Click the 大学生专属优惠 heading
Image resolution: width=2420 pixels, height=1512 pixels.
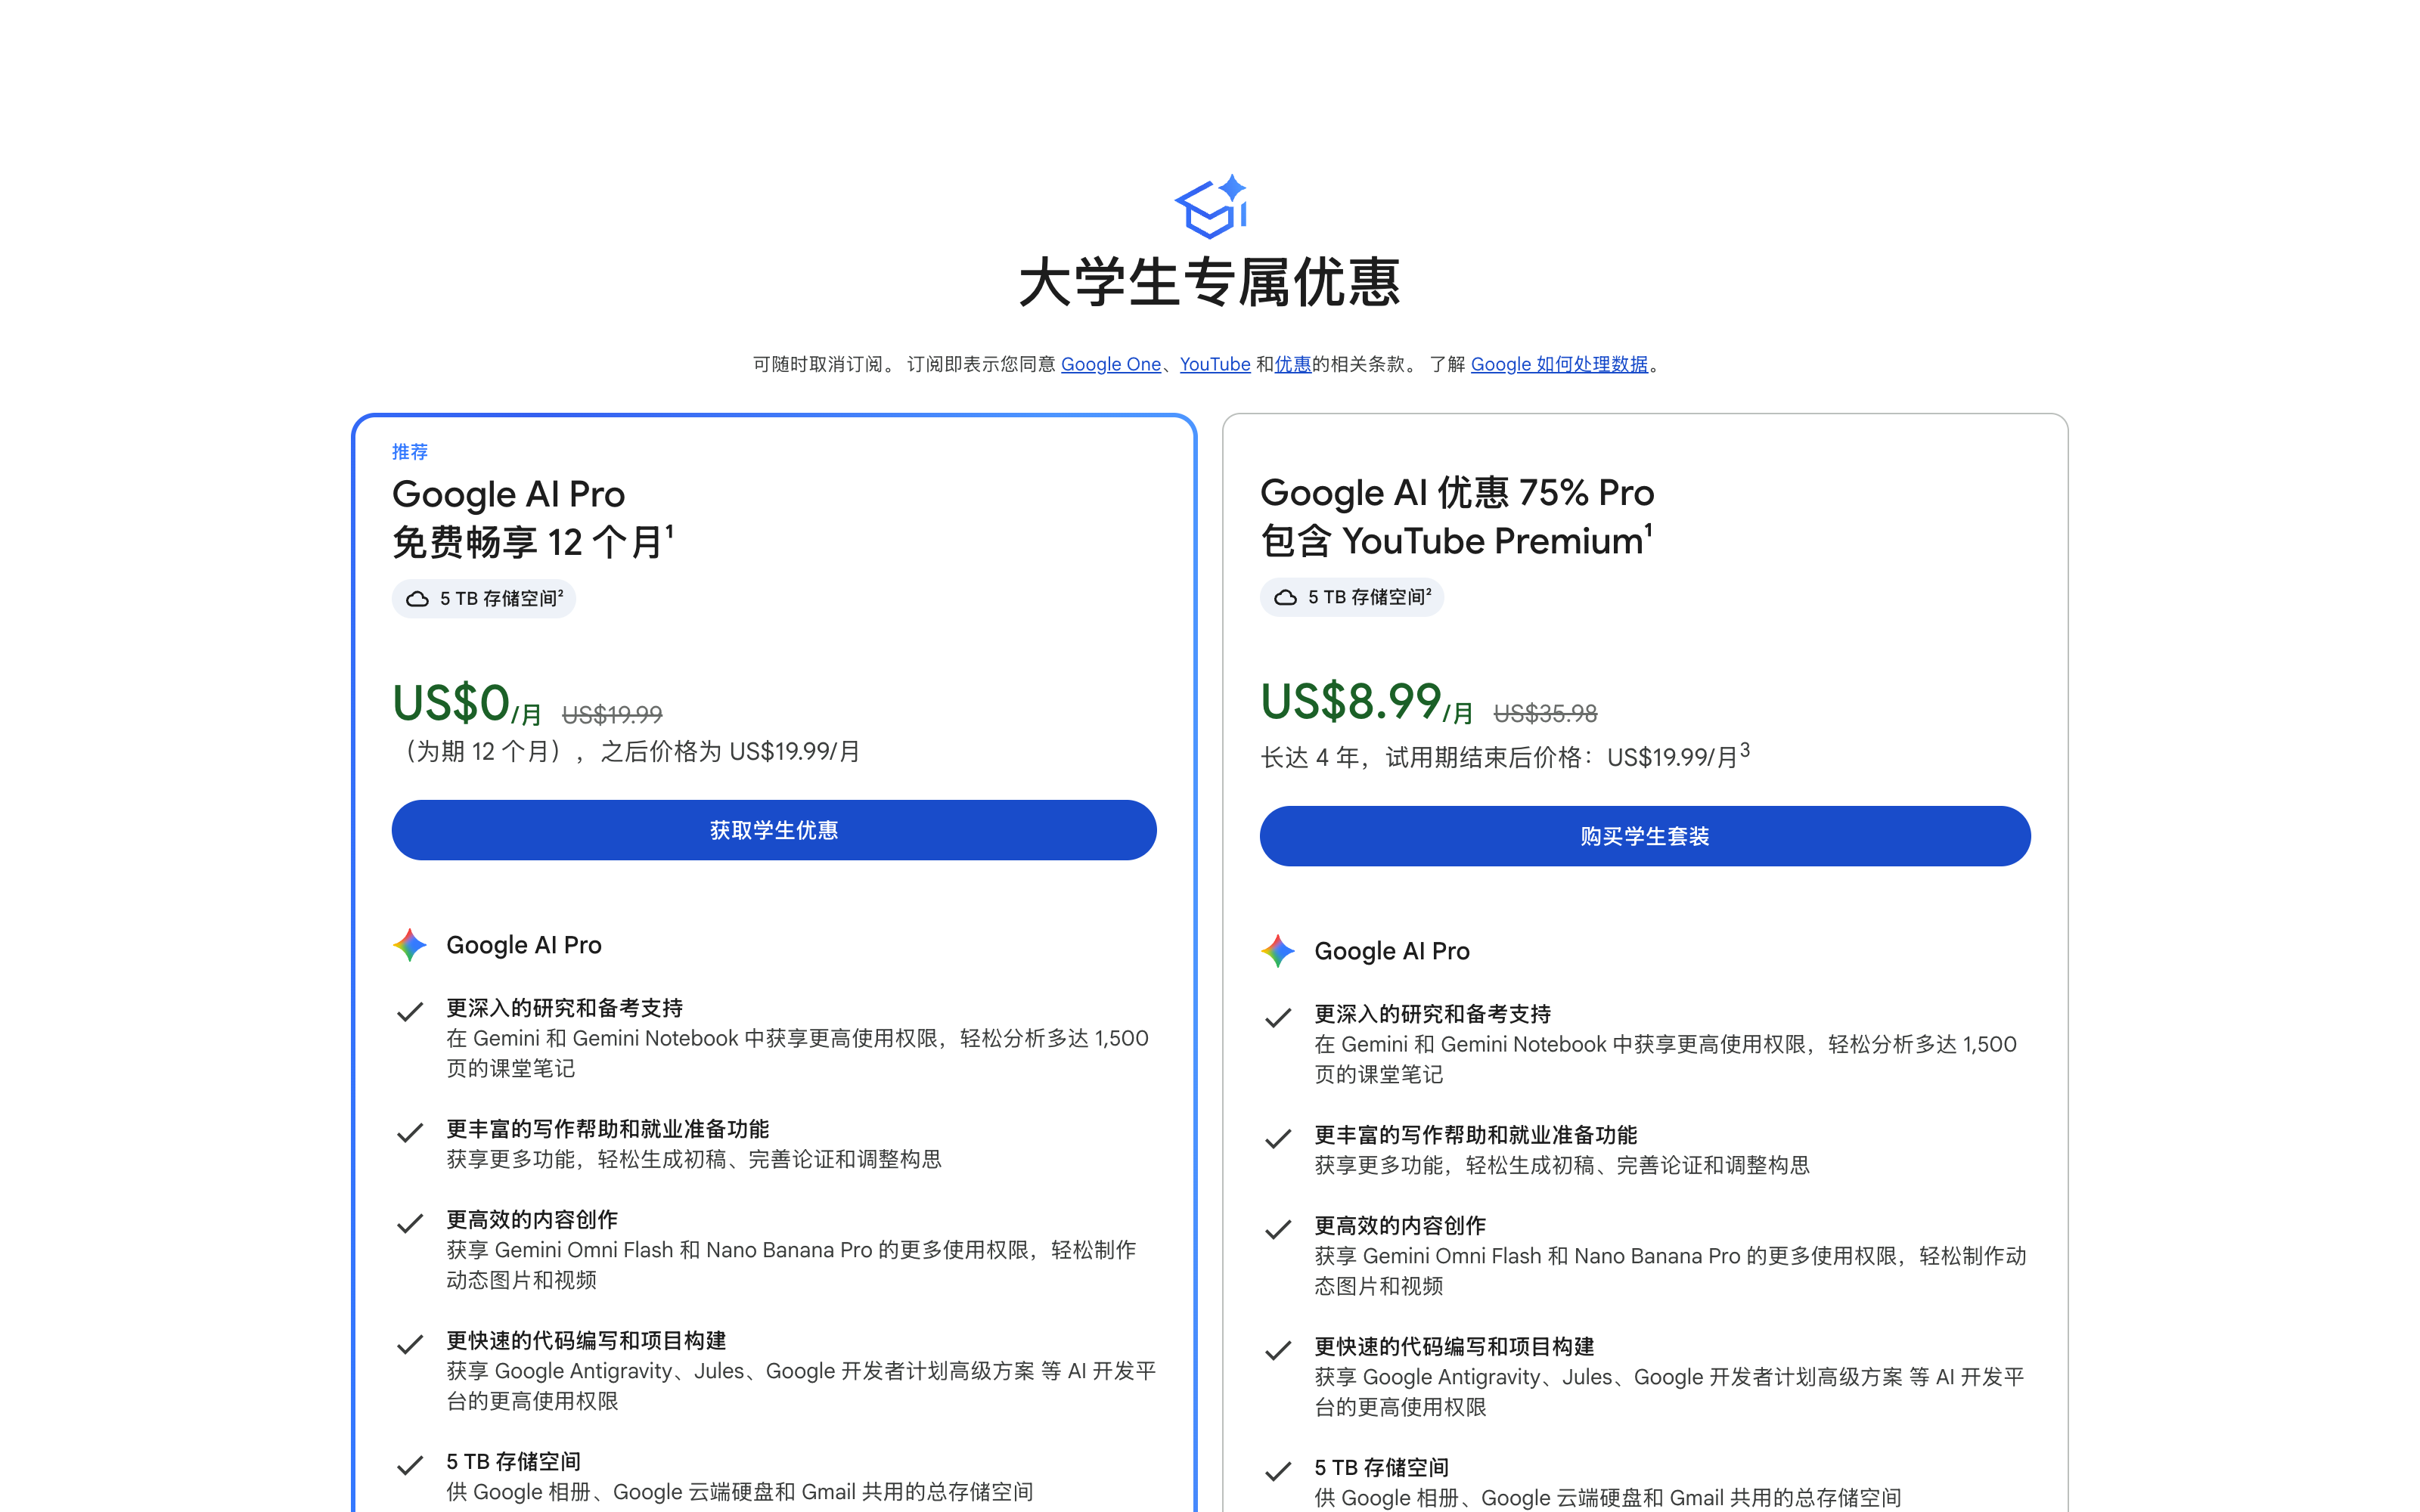click(1210, 282)
